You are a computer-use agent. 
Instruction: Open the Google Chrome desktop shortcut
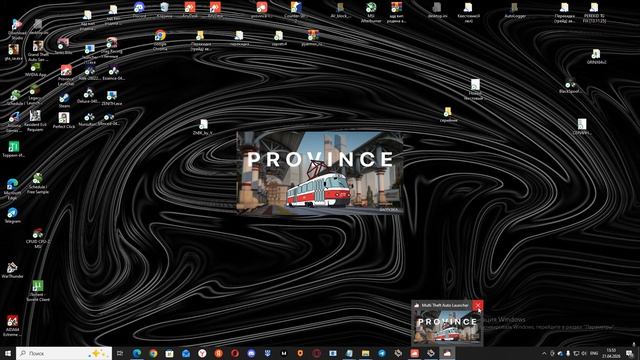point(160,40)
